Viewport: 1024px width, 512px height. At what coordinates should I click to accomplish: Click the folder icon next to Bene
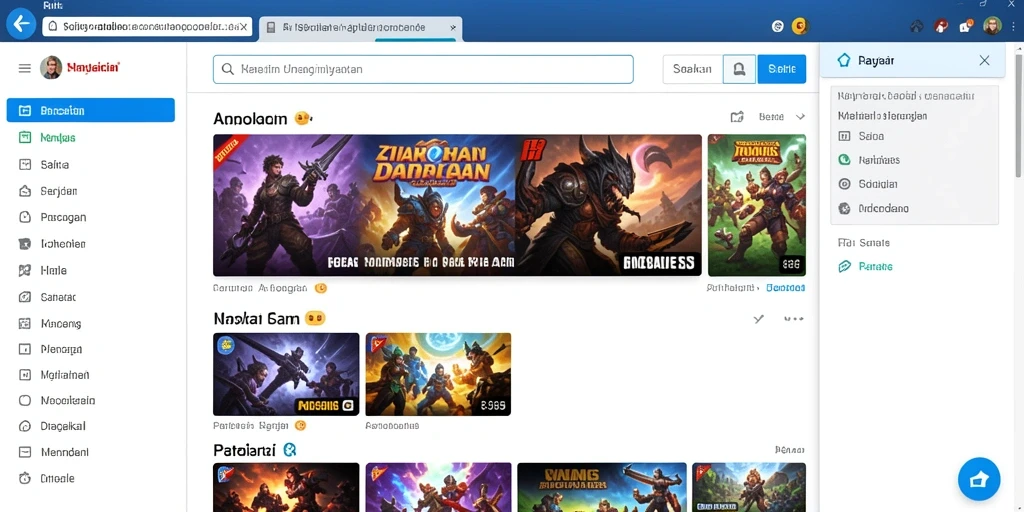click(x=737, y=117)
